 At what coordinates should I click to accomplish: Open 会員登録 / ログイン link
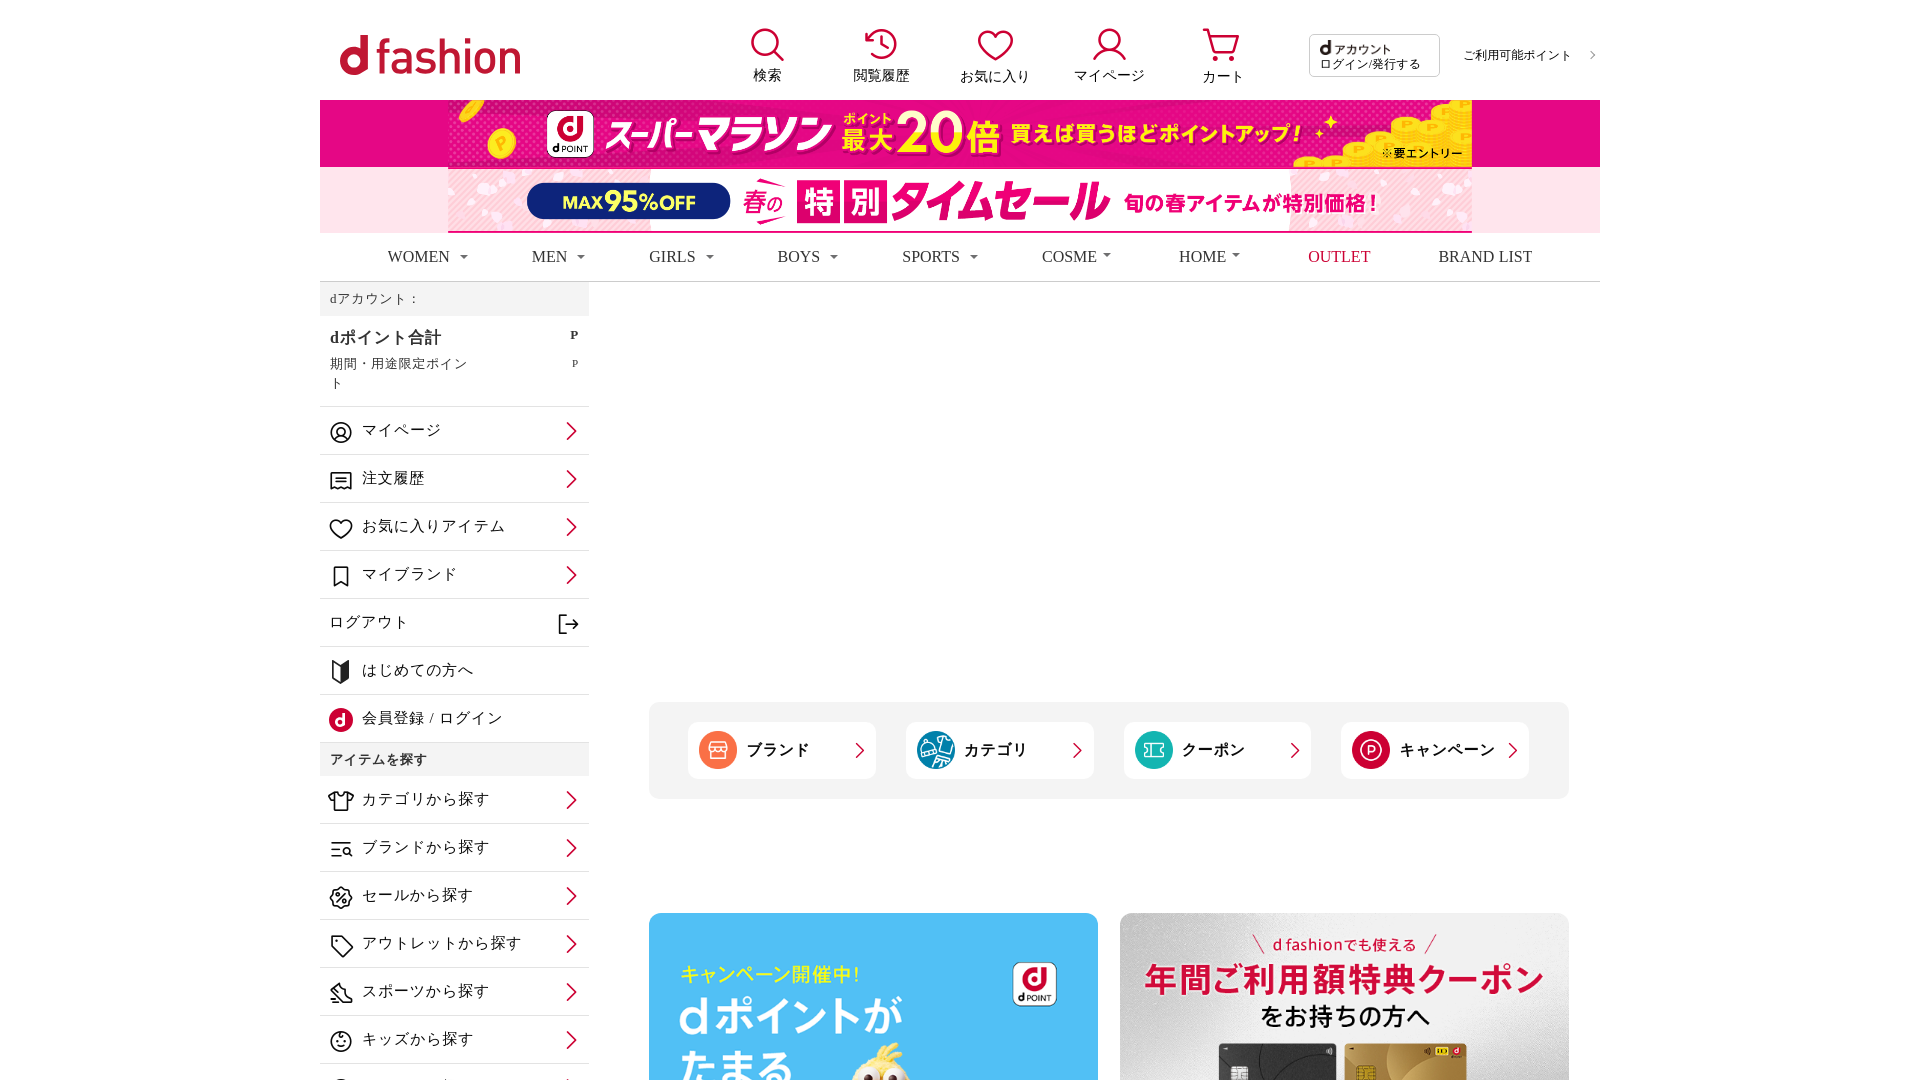[432, 719]
